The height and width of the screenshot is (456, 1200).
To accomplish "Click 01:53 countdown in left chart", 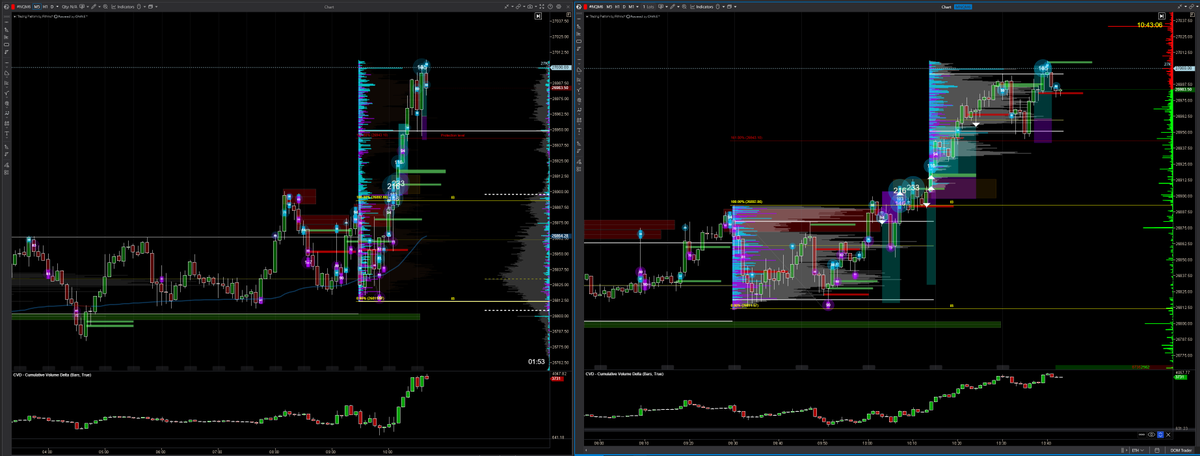I will click(x=536, y=361).
